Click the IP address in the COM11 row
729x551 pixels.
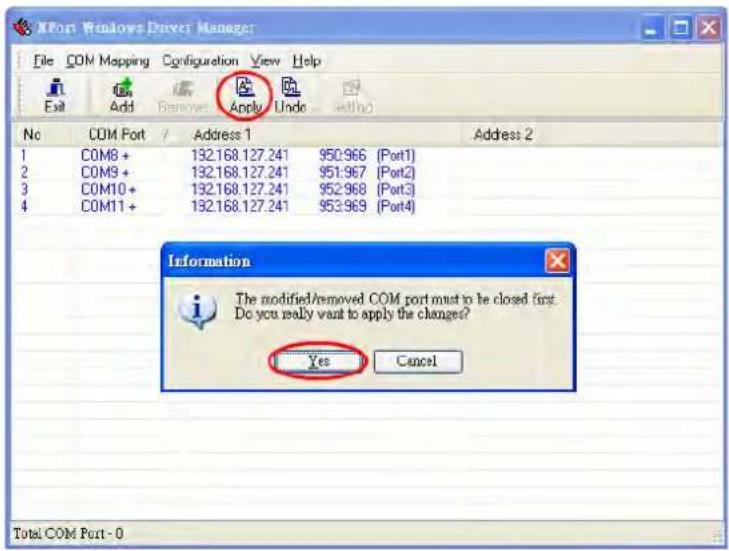tap(240, 206)
